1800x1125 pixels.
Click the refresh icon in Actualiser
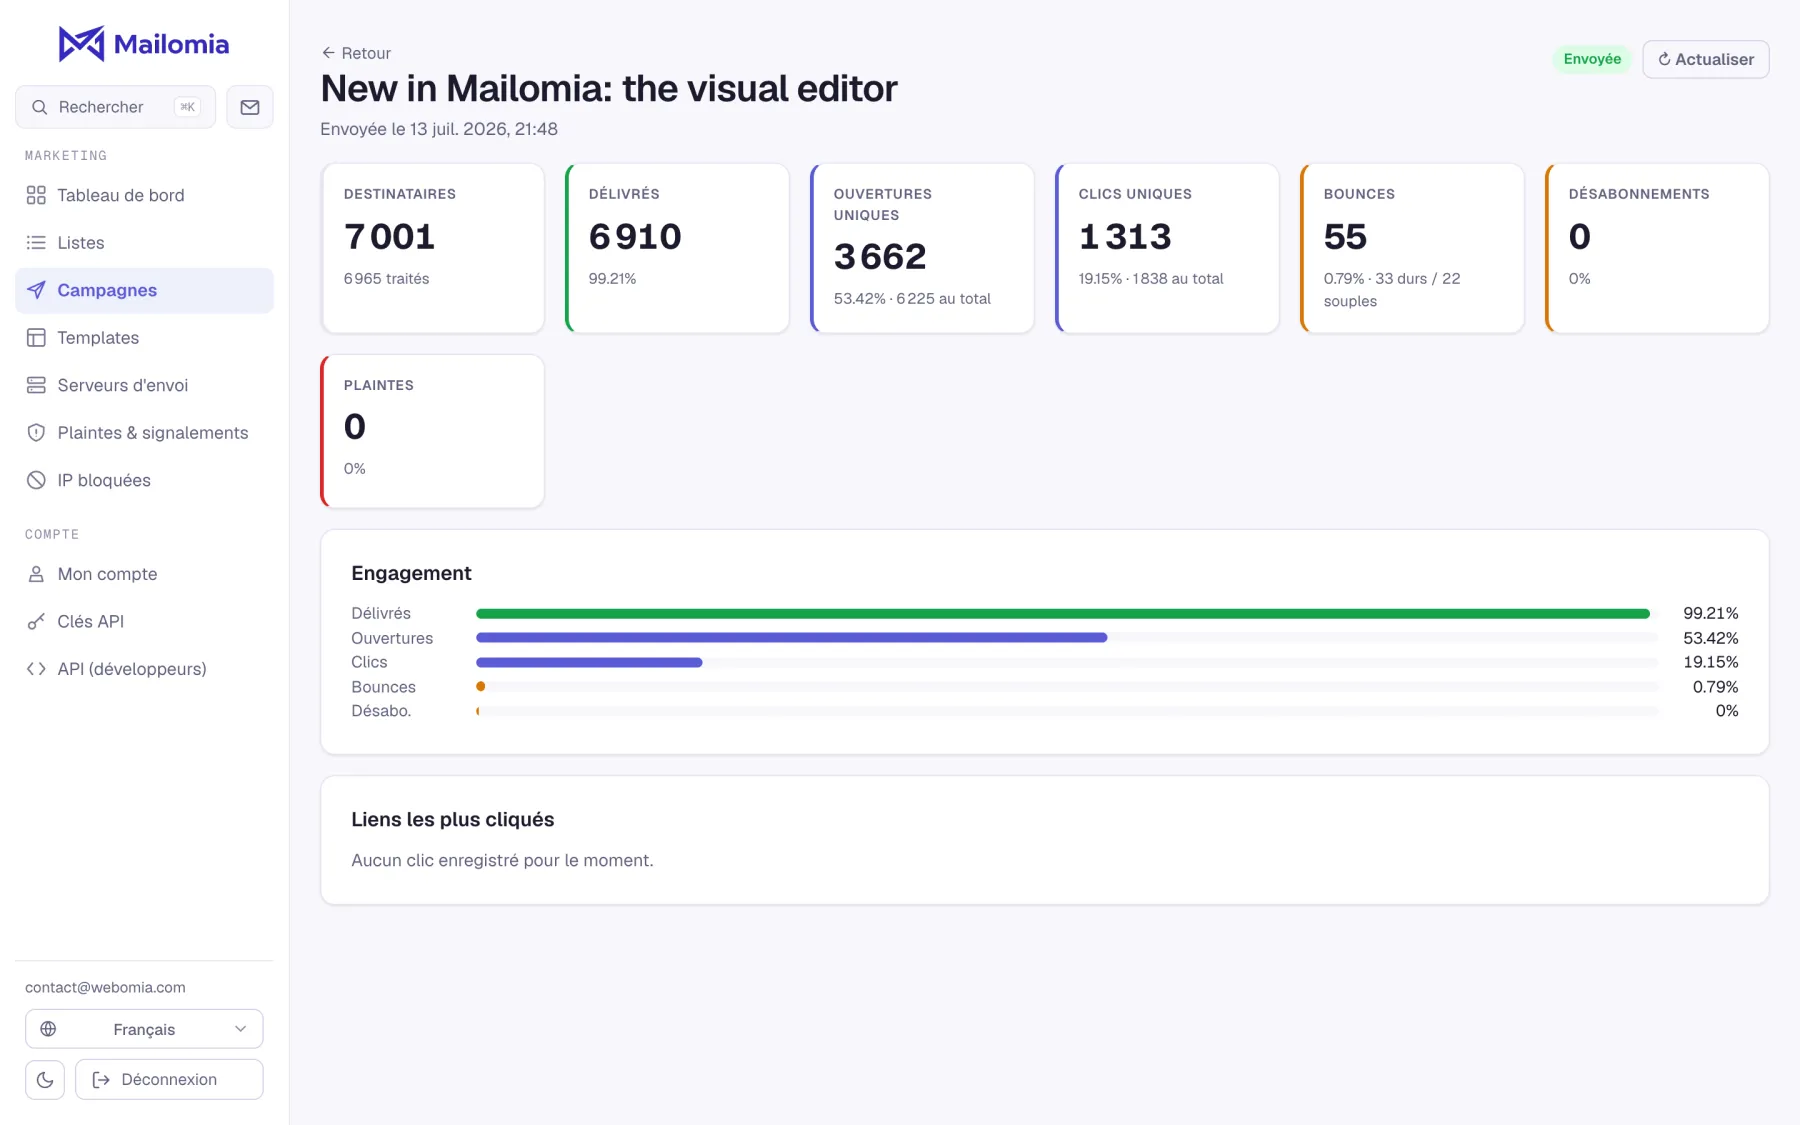[1664, 59]
